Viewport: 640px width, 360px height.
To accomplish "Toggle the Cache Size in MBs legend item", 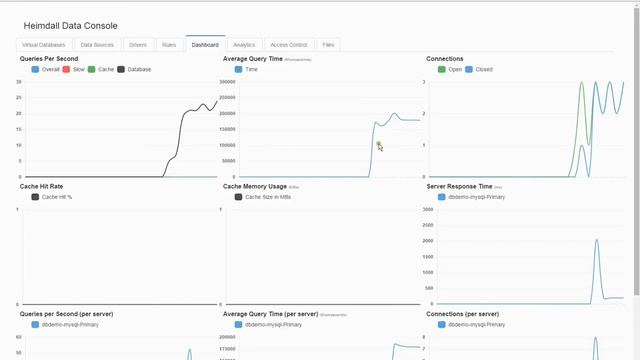I will [x=263, y=197].
